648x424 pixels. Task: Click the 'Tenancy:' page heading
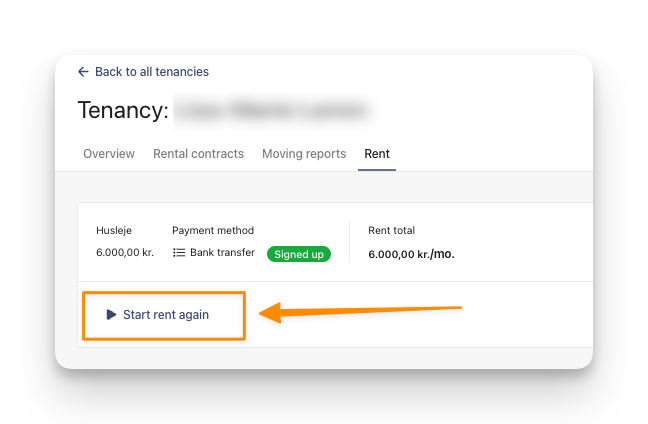pos(123,110)
